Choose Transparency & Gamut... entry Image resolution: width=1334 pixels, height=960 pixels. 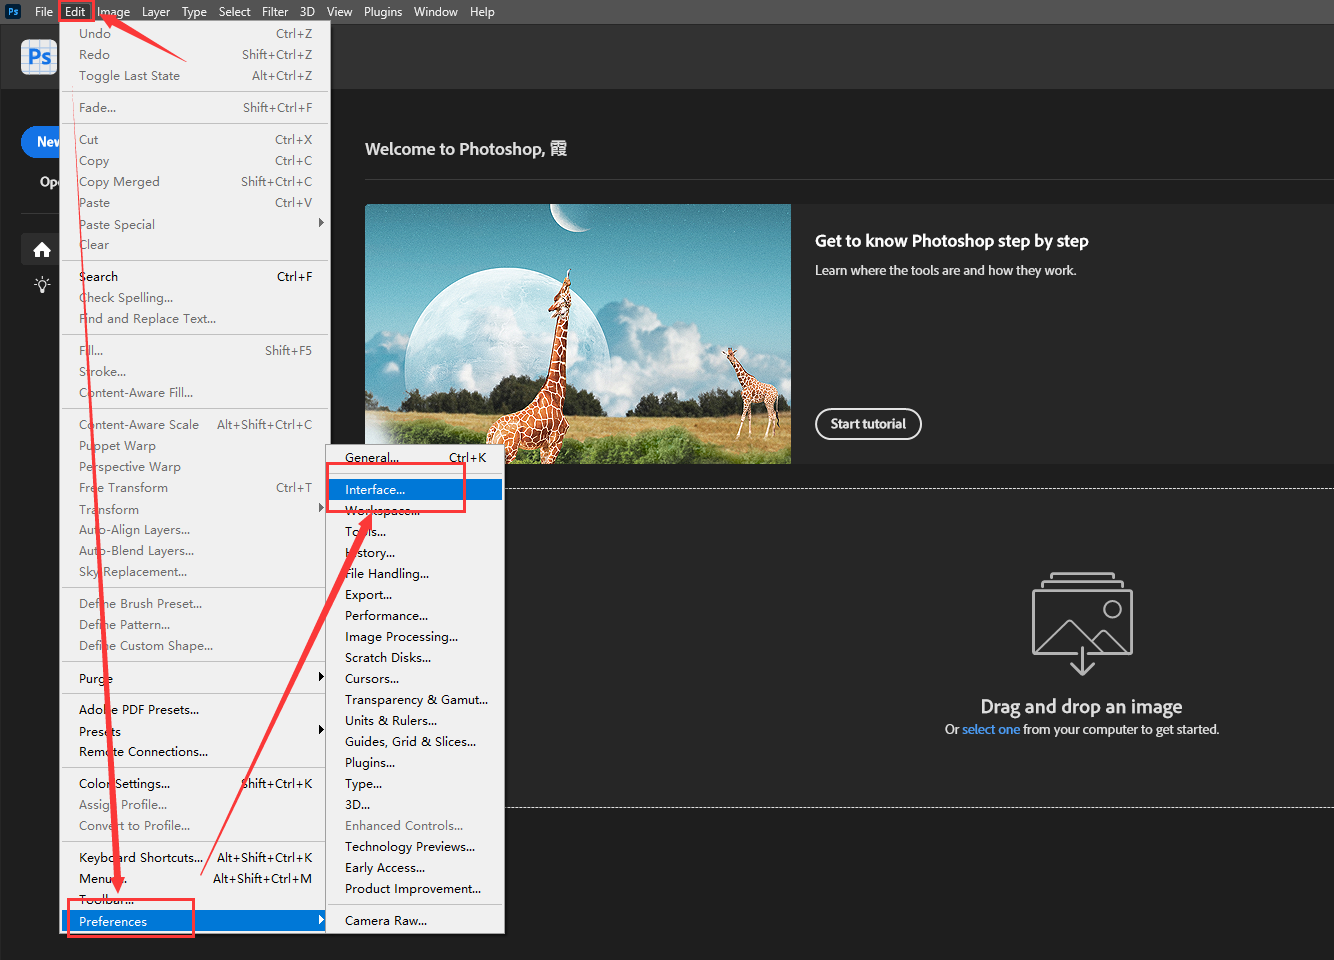point(416,700)
